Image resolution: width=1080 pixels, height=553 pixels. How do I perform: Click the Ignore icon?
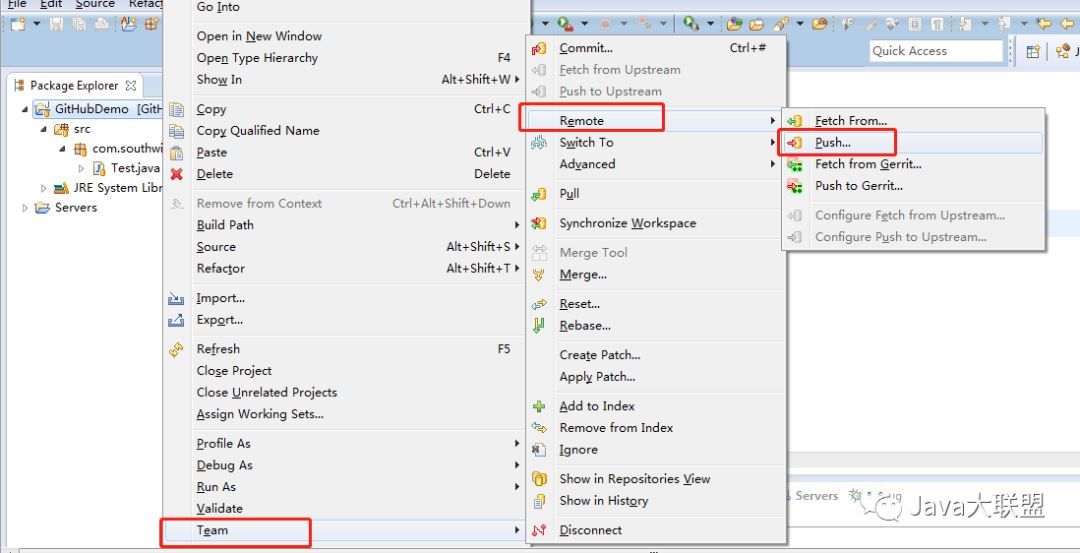coord(539,450)
